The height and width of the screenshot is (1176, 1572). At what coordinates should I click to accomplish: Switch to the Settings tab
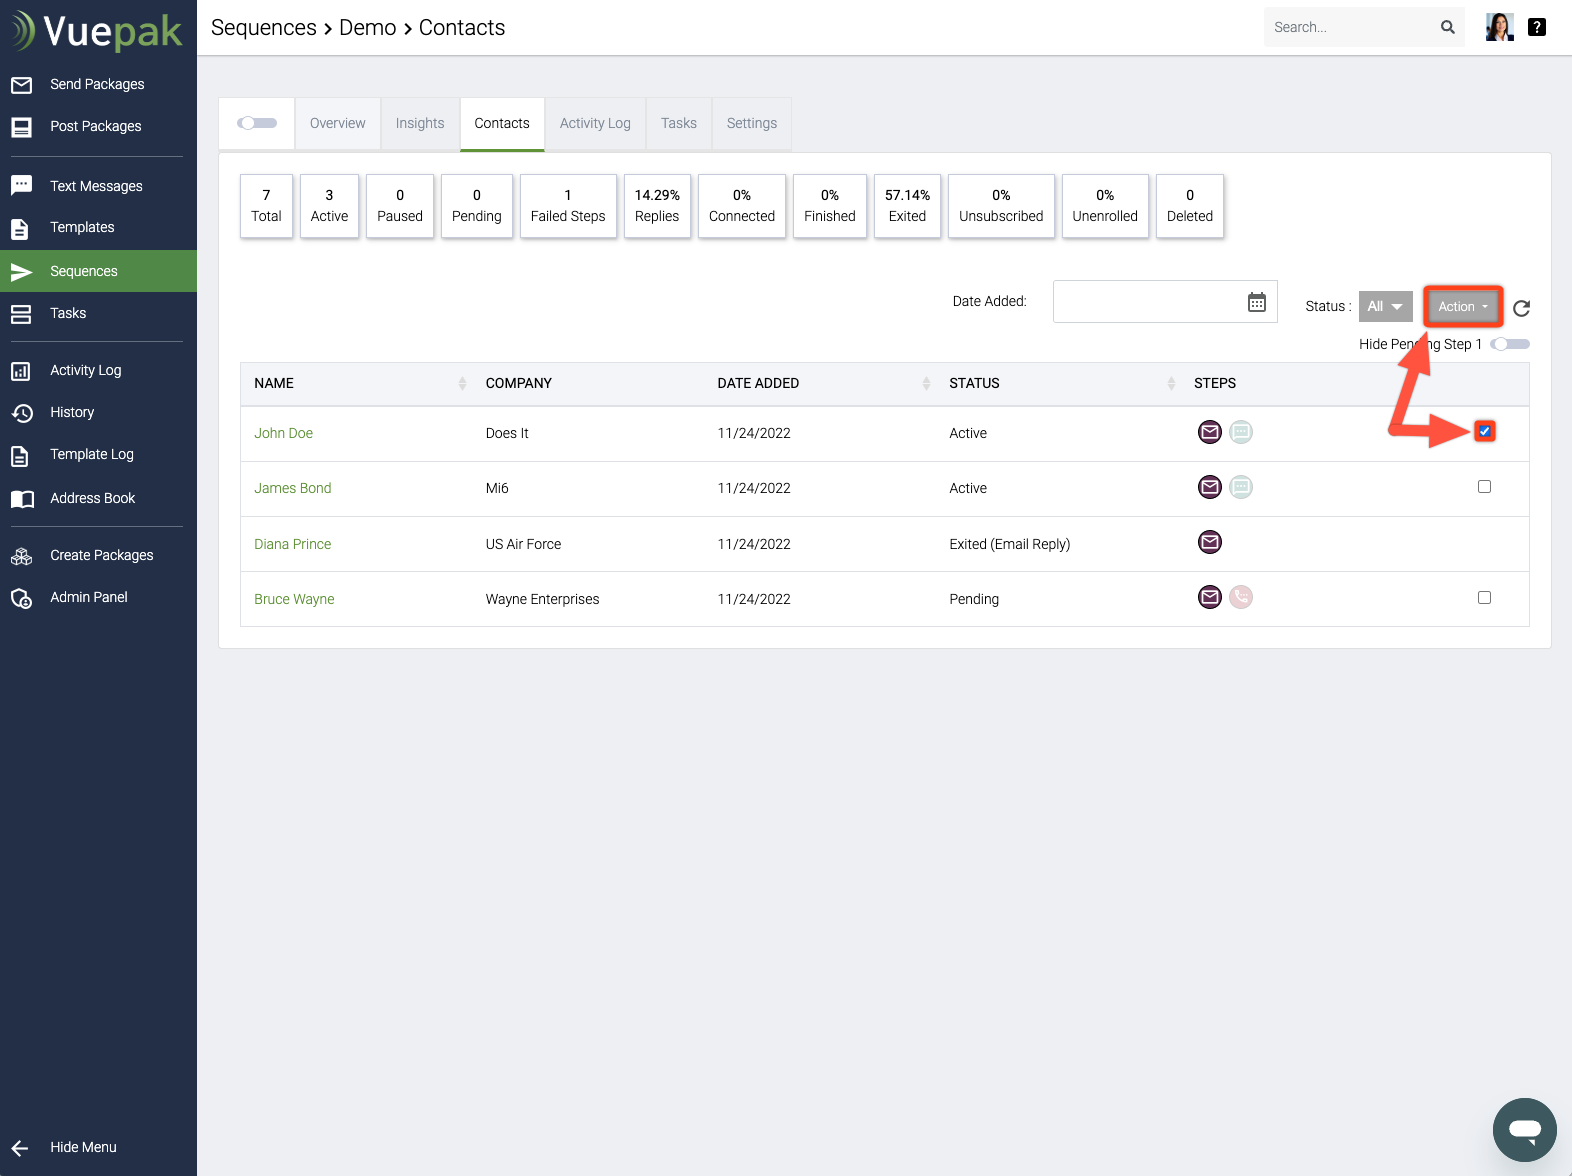tap(752, 123)
